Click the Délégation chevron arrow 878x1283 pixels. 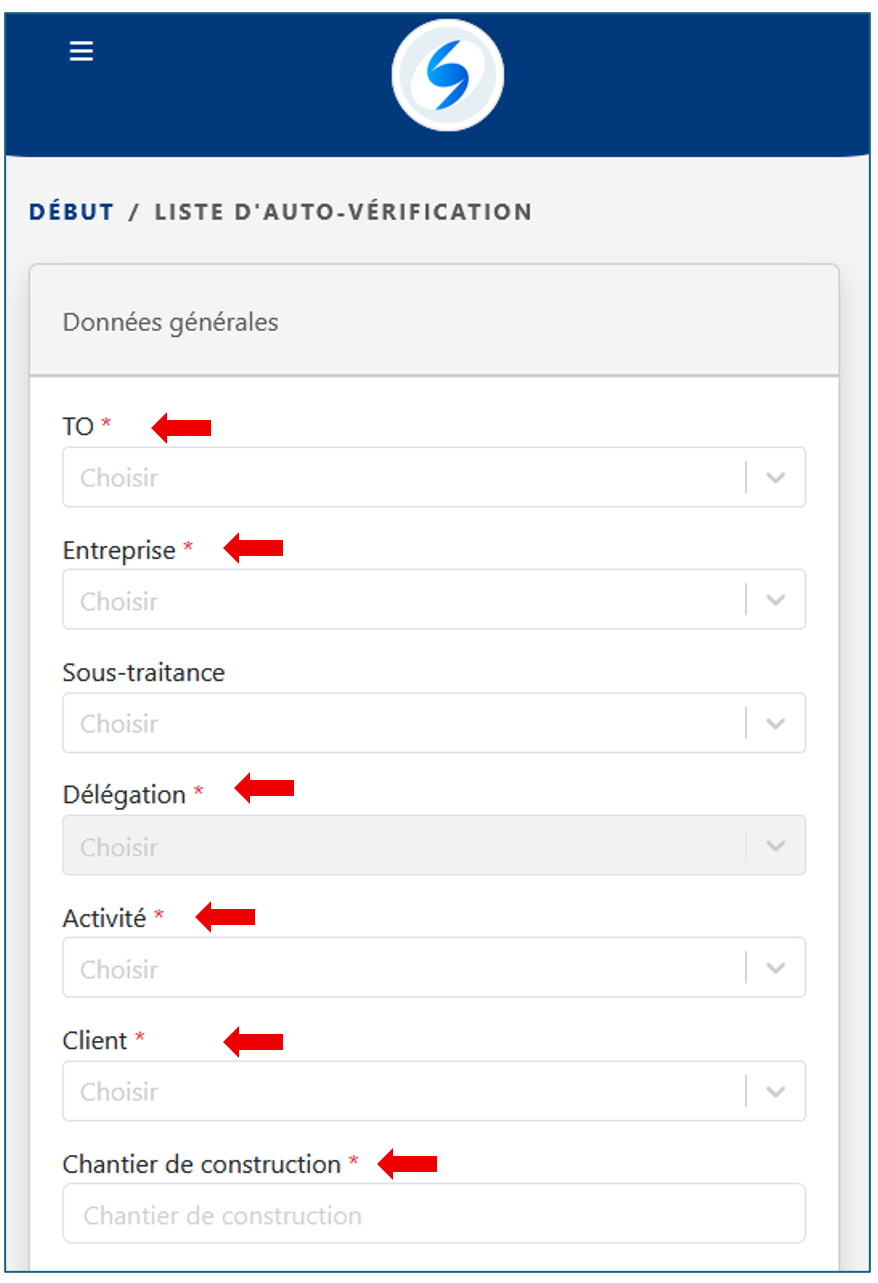pos(776,847)
